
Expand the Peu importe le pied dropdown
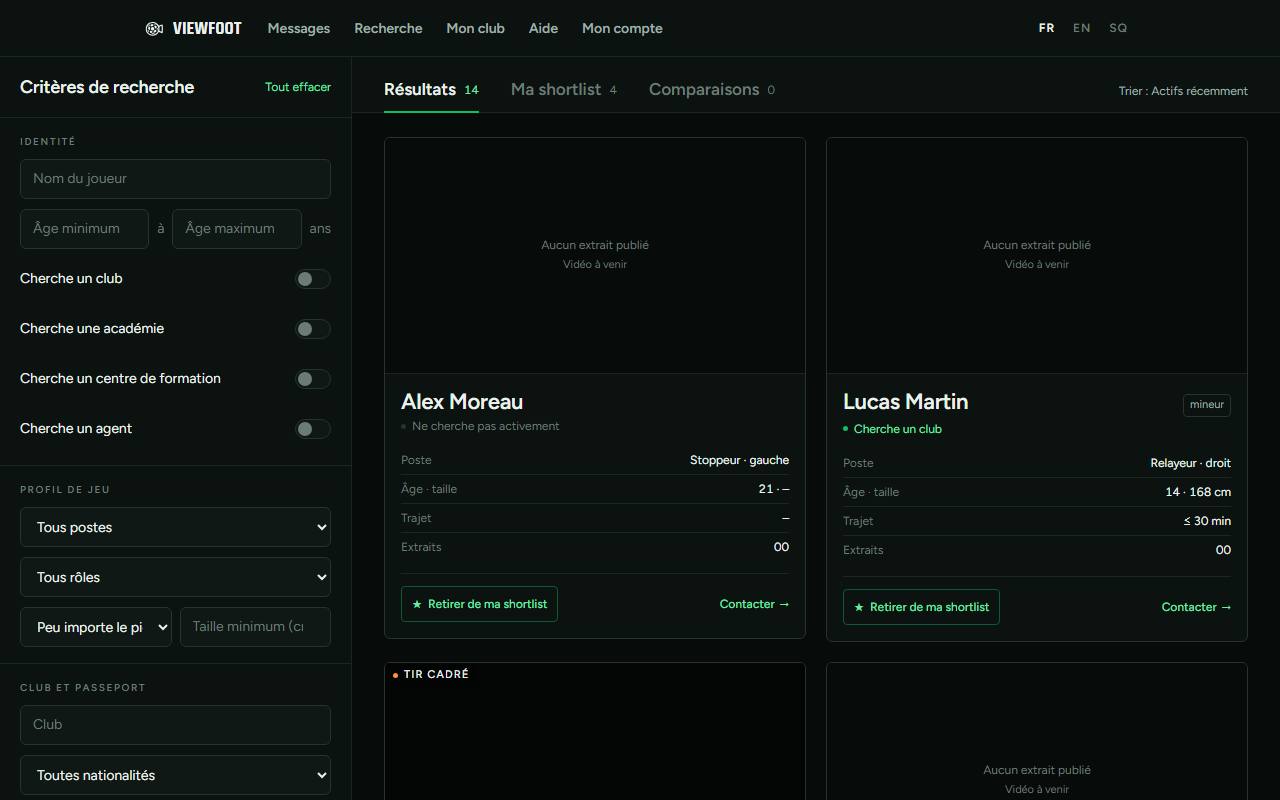[x=96, y=627]
